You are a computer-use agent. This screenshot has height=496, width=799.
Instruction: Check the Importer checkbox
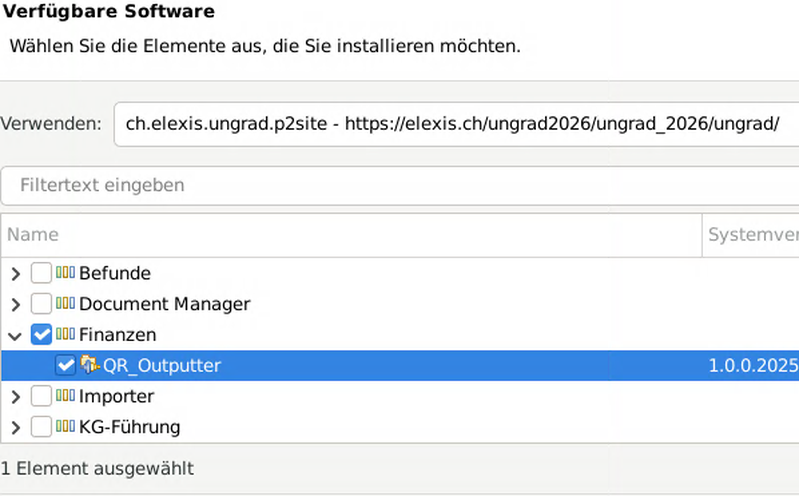[x=41, y=397]
